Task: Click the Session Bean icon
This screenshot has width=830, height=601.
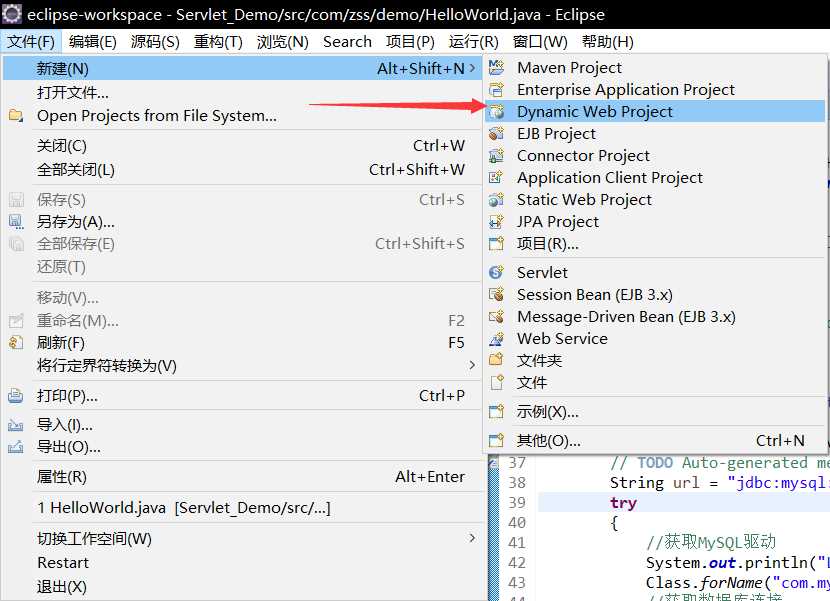Action: click(x=496, y=294)
